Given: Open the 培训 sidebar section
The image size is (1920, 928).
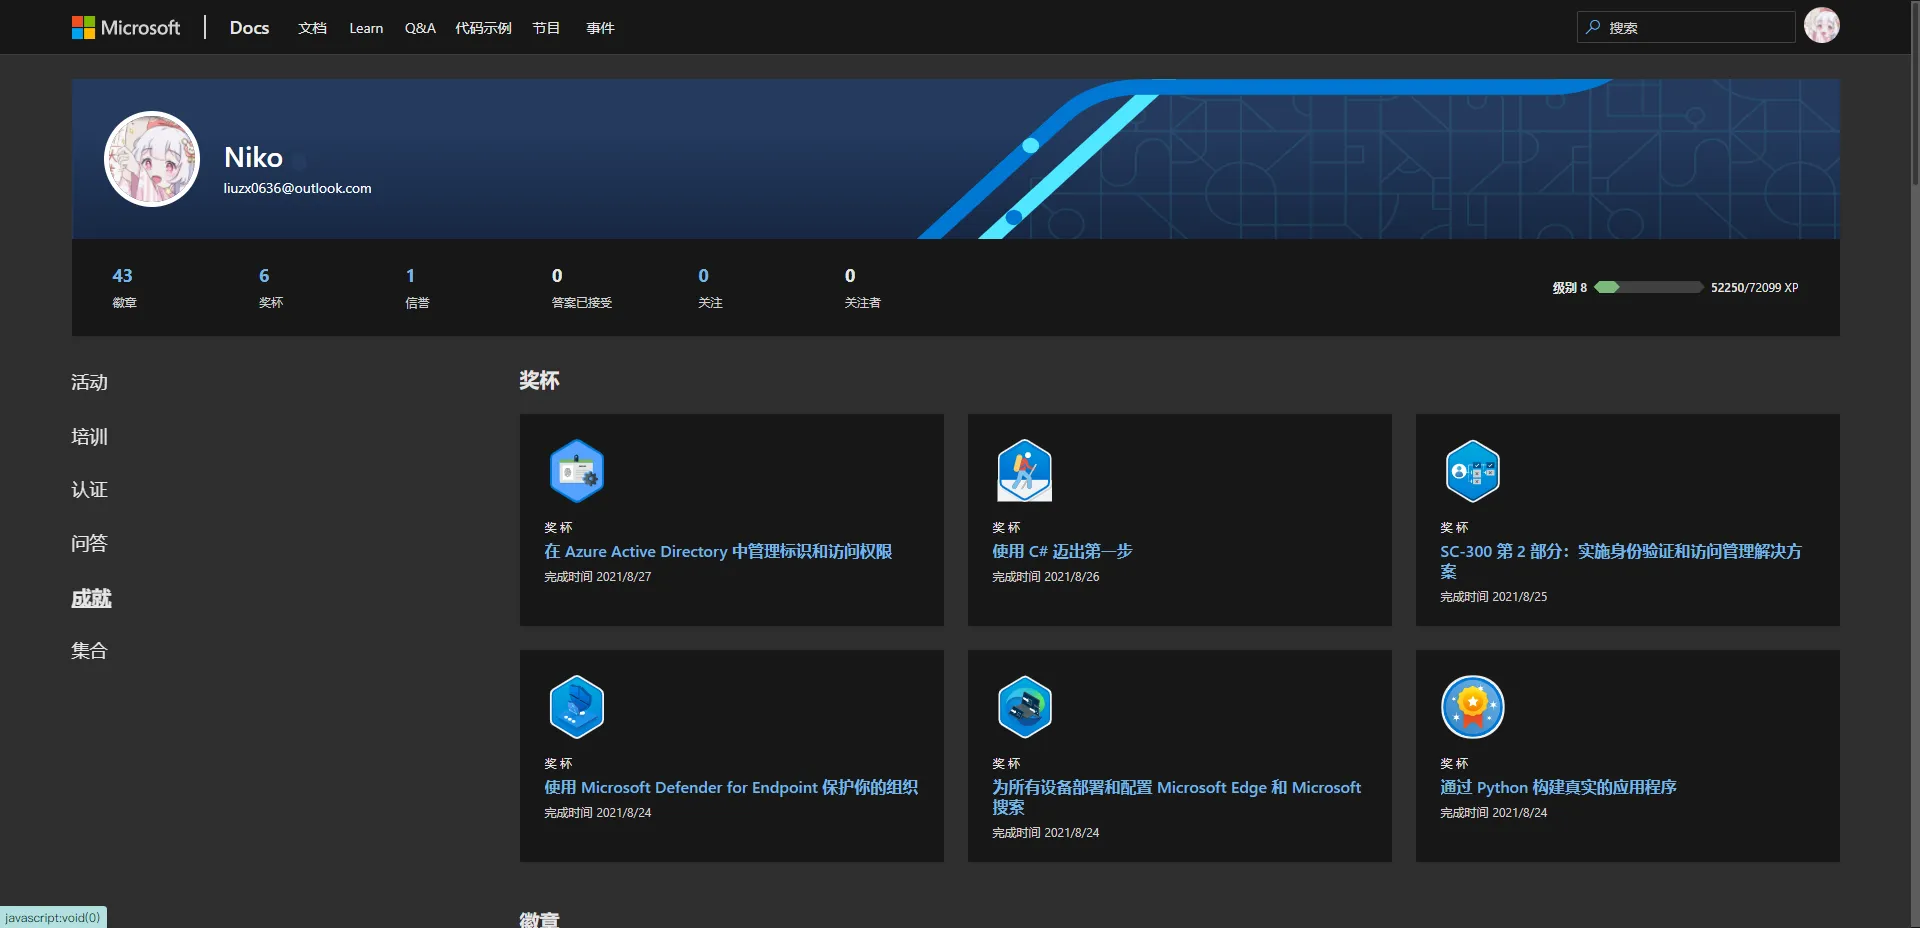Looking at the screenshot, I should coord(89,436).
